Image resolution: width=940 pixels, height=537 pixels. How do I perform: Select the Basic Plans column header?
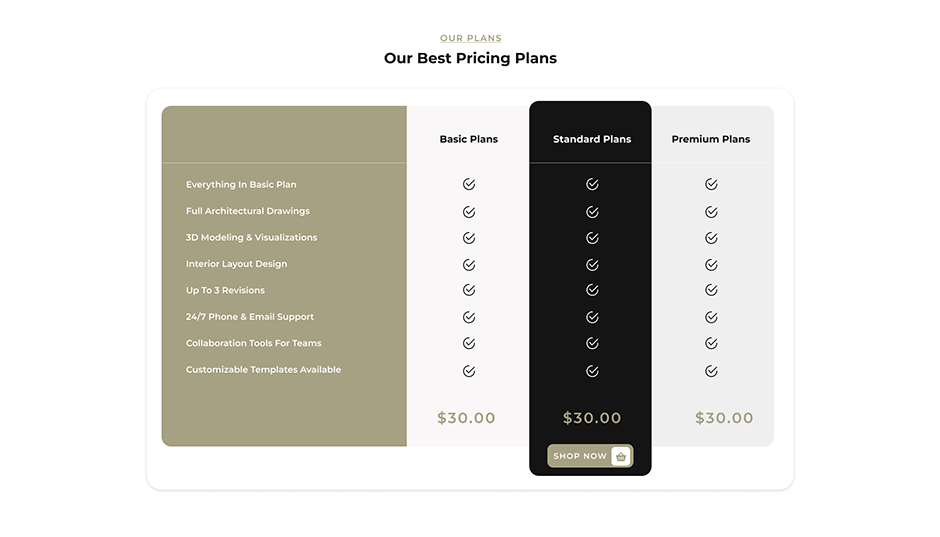pyautogui.click(x=468, y=139)
